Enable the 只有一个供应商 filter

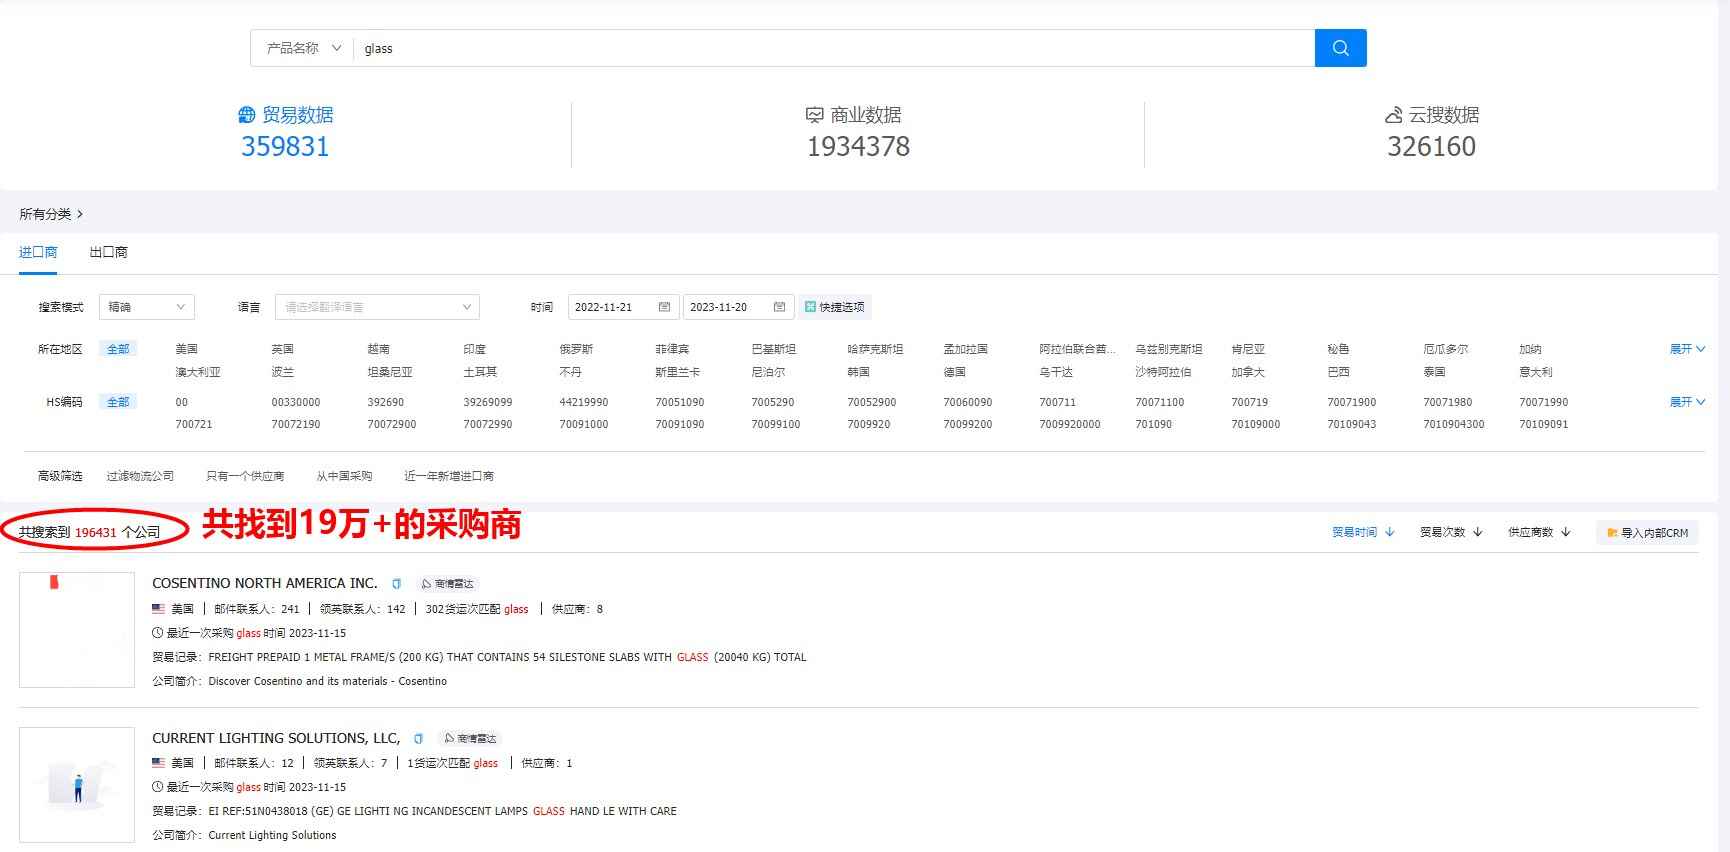245,476
